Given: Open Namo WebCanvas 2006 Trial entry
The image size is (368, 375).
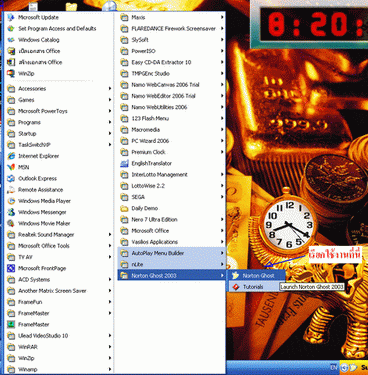Looking at the screenshot, I should point(172,85).
